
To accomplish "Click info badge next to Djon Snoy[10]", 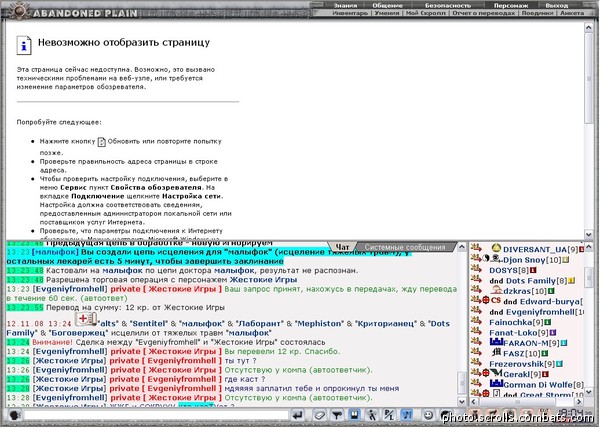I will coord(566,260).
